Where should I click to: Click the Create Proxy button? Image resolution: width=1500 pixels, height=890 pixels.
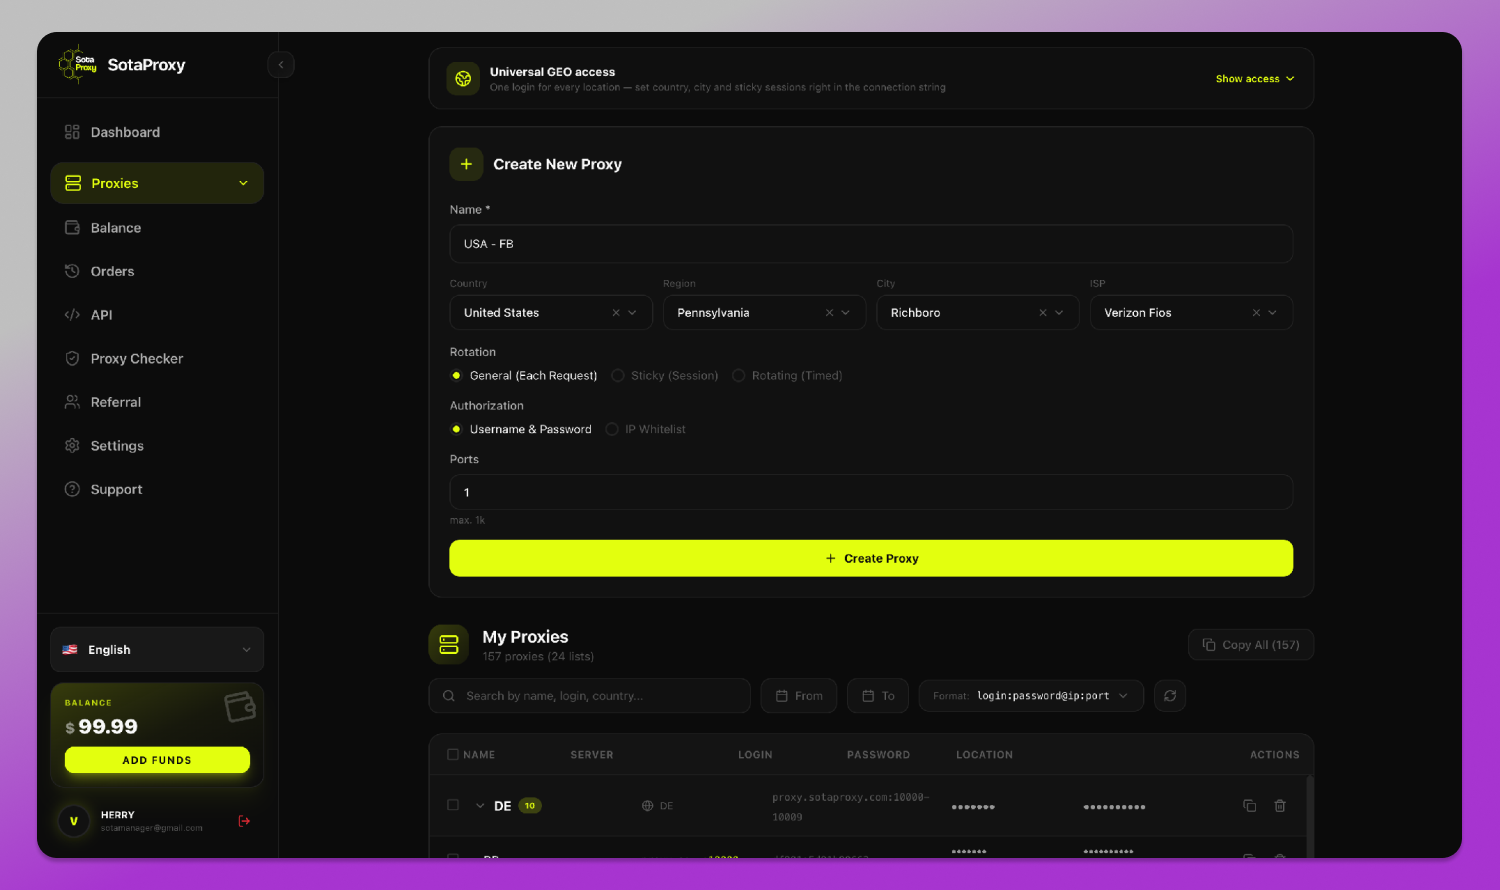point(871,558)
